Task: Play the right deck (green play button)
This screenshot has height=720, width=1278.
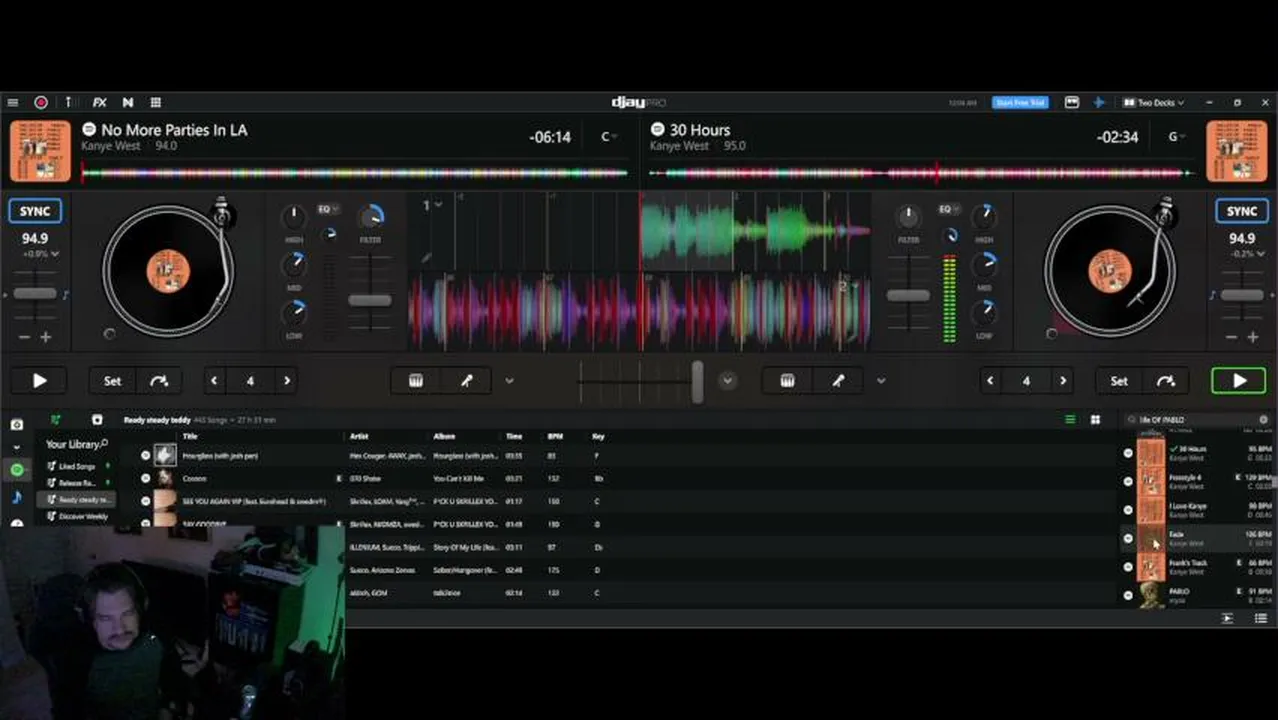Action: tap(1239, 381)
